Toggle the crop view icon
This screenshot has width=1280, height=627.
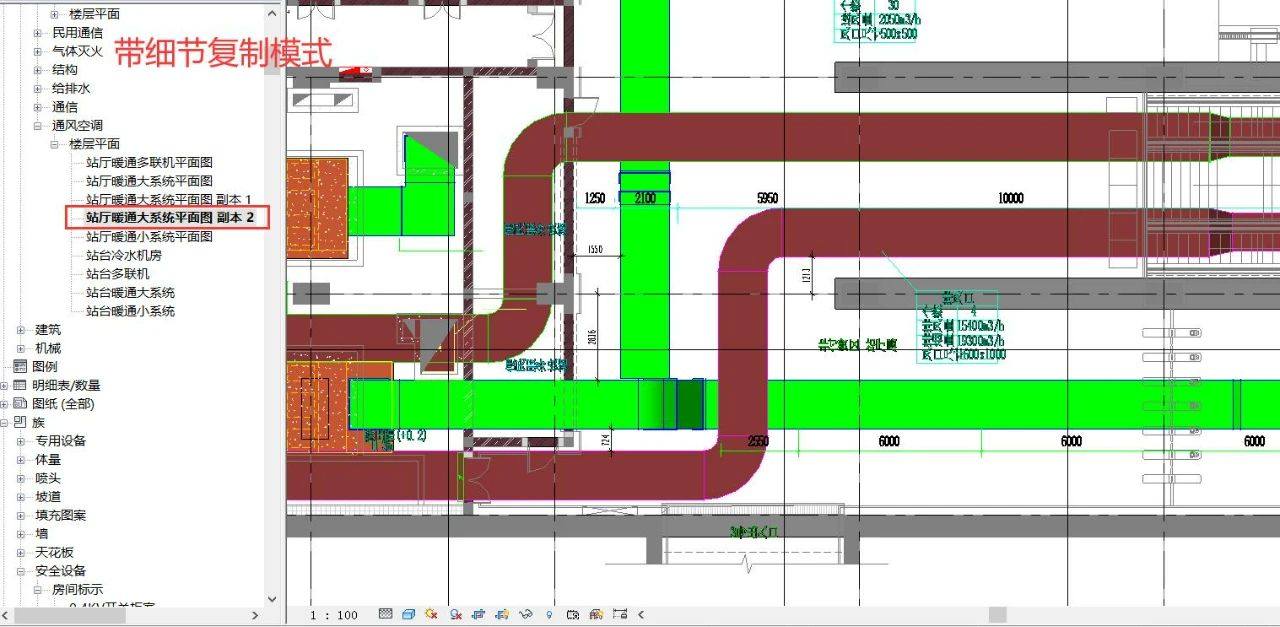pyautogui.click(x=479, y=614)
